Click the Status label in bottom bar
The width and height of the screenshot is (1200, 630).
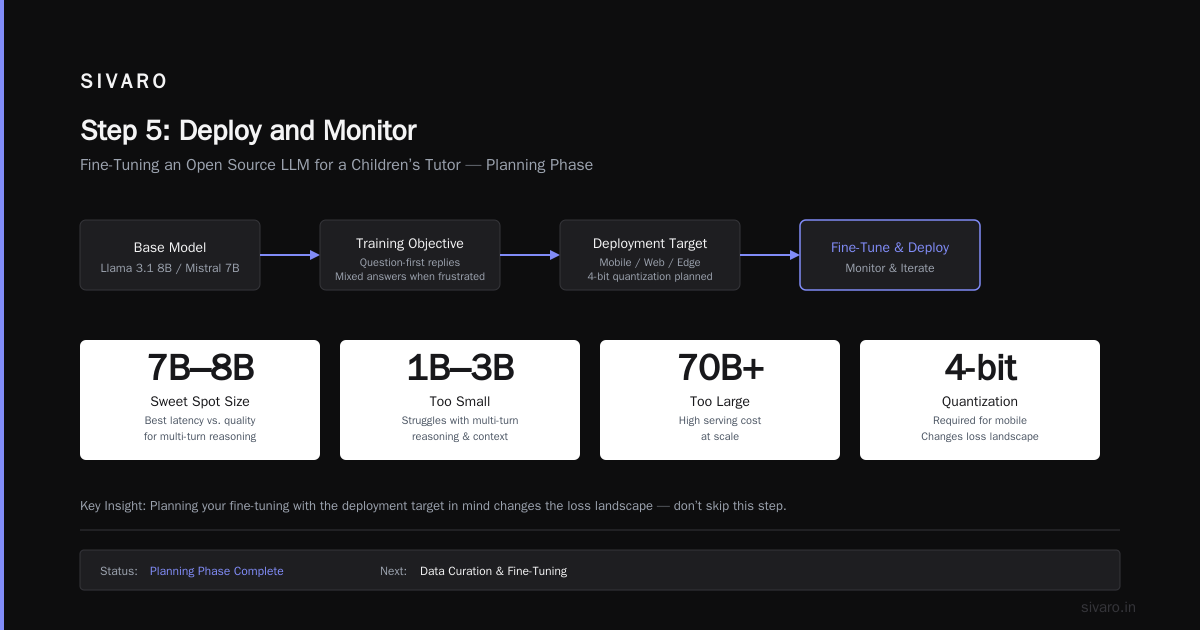[x=119, y=571]
